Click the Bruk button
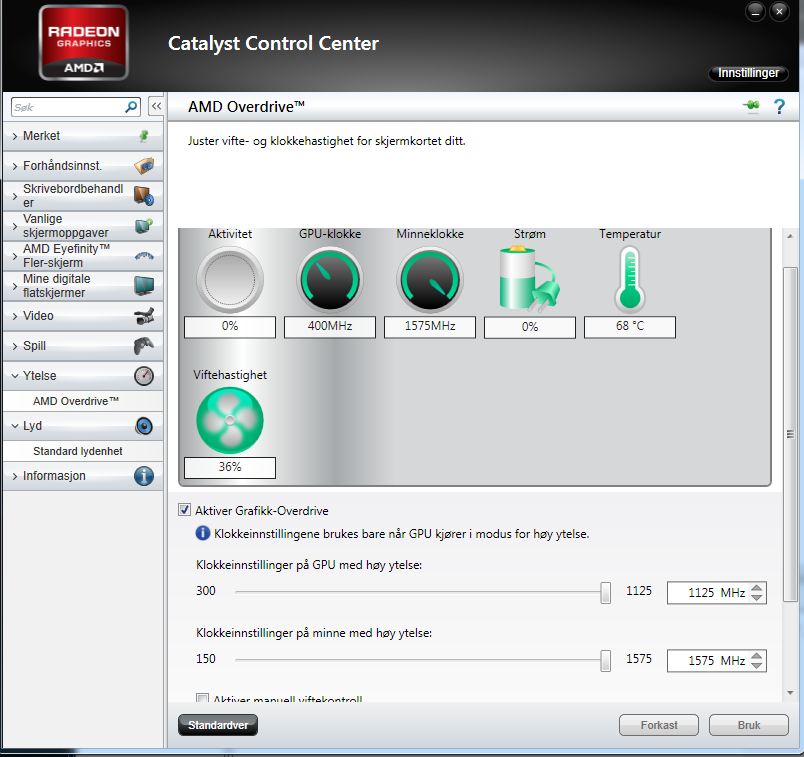Viewport: 804px width, 757px height. (x=749, y=725)
